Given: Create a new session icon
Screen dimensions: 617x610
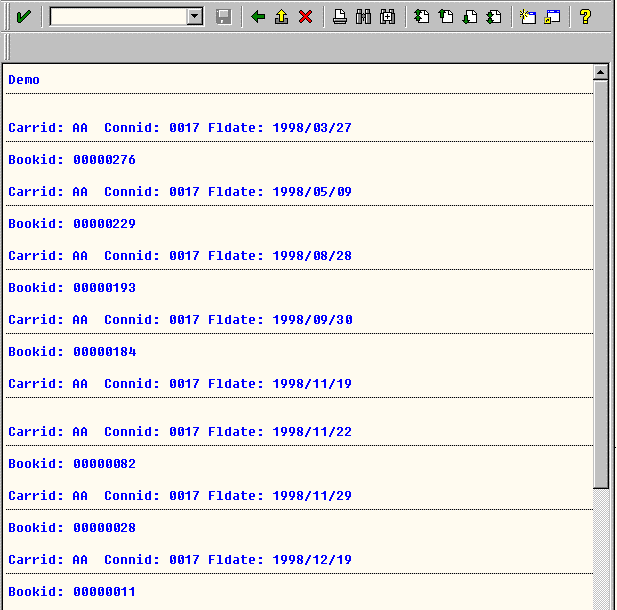Looking at the screenshot, I should tap(528, 17).
